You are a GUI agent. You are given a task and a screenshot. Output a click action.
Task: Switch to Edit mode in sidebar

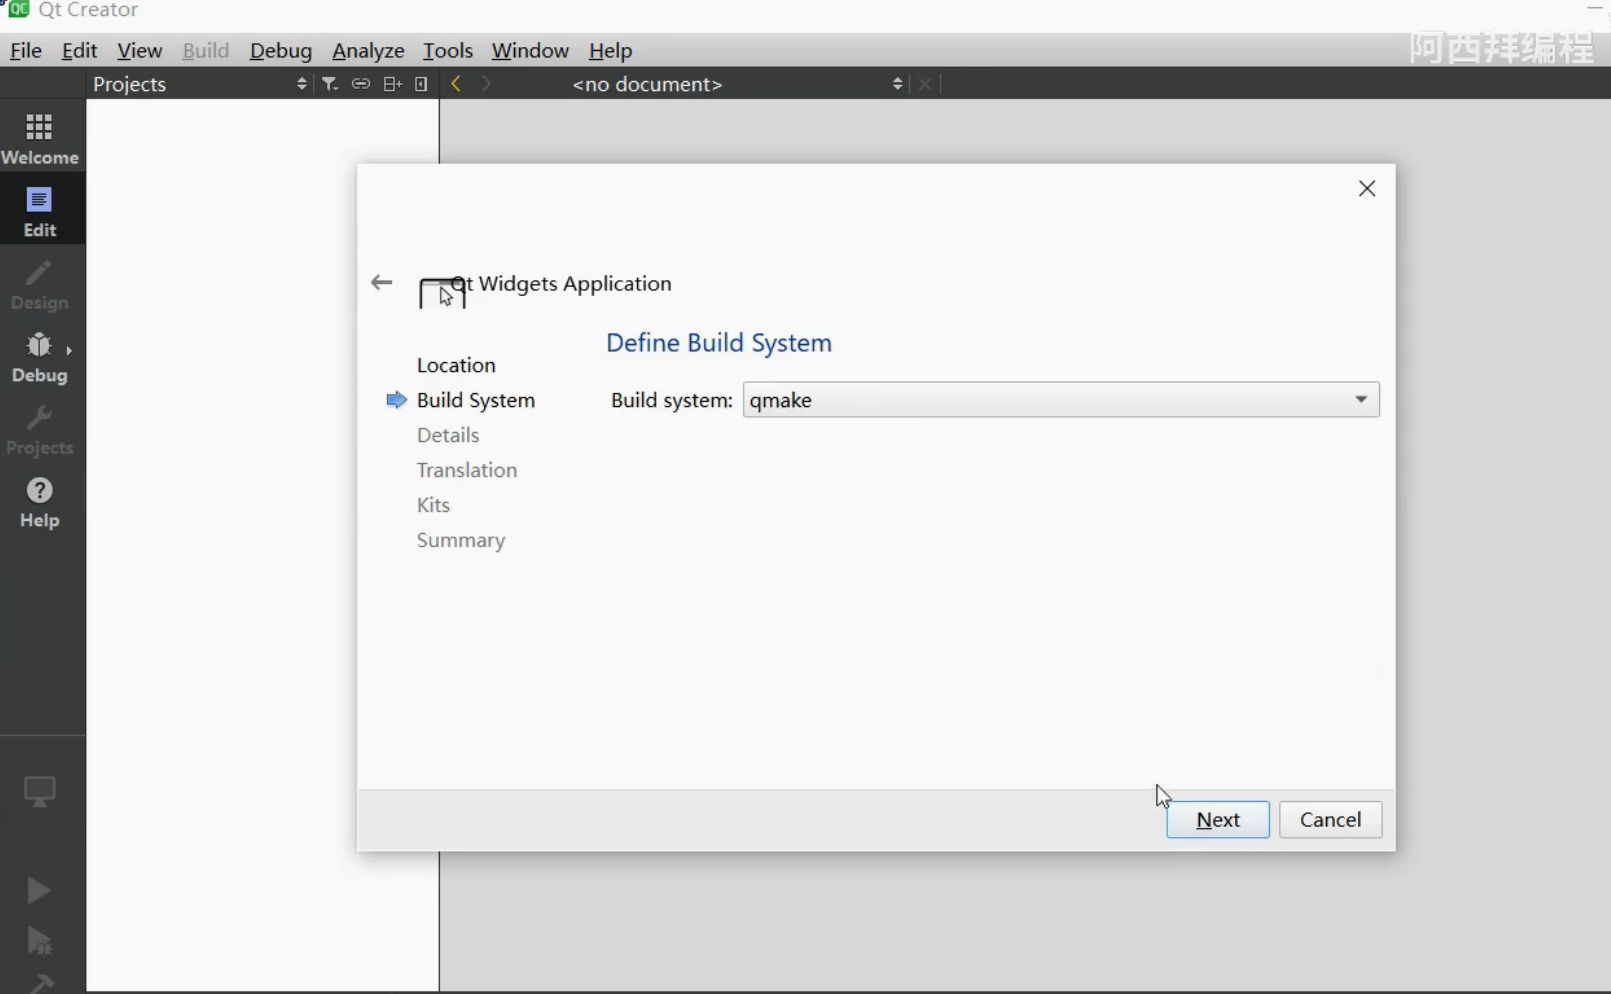click(40, 211)
